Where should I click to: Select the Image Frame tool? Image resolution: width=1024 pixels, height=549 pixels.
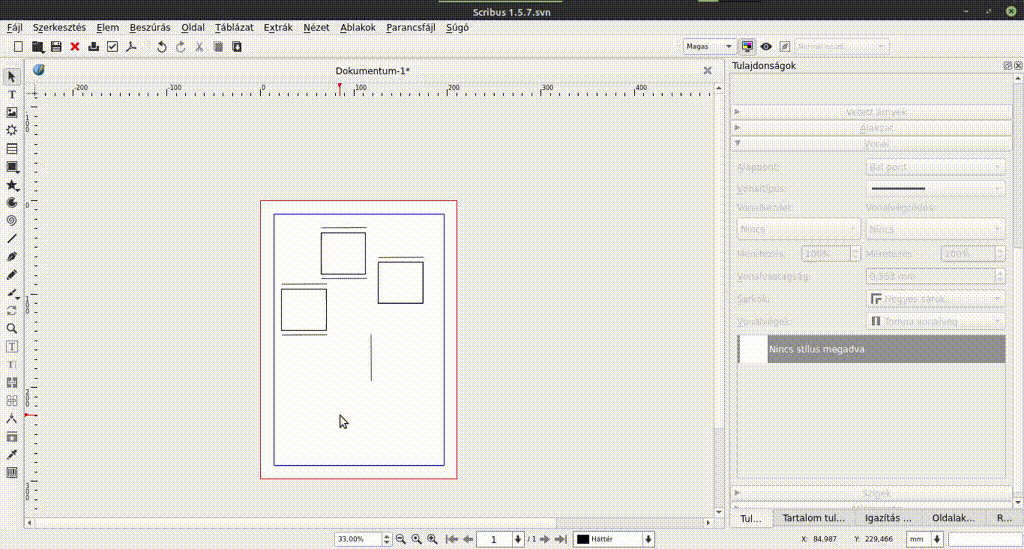click(x=12, y=113)
